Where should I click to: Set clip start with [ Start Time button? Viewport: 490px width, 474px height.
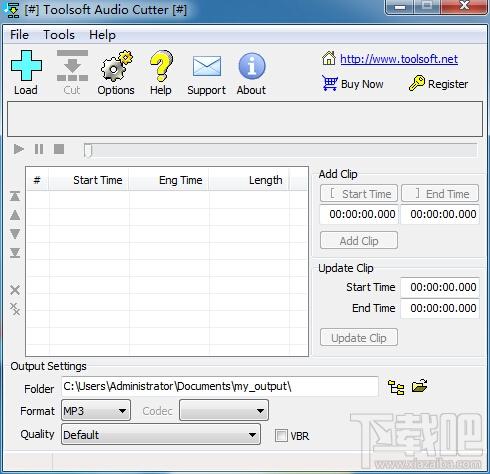(x=359, y=194)
